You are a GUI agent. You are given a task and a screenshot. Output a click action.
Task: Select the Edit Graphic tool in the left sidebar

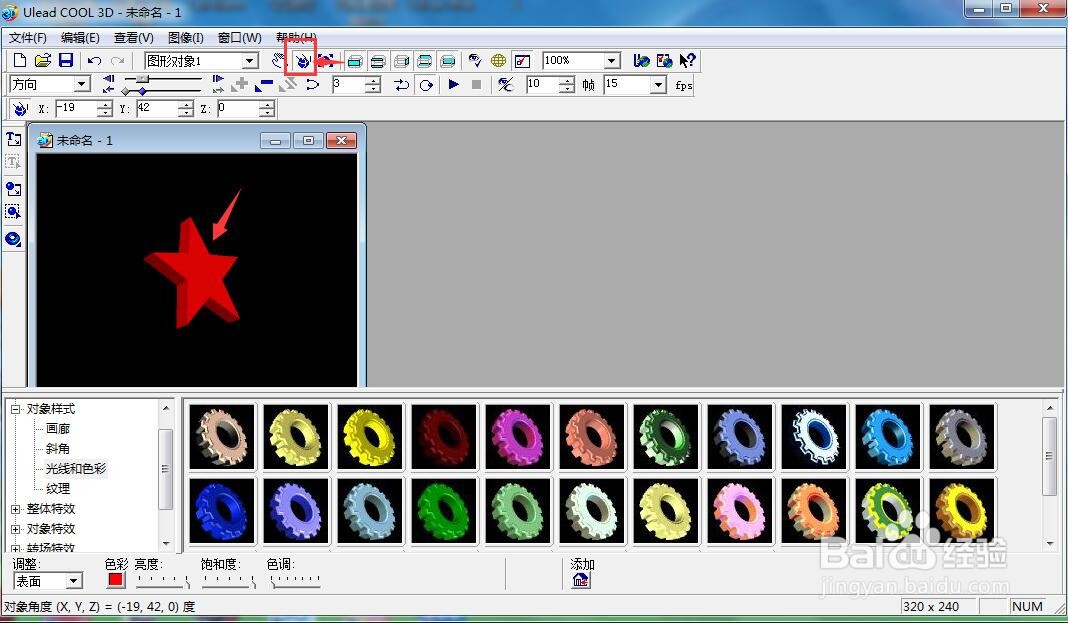[x=13, y=211]
